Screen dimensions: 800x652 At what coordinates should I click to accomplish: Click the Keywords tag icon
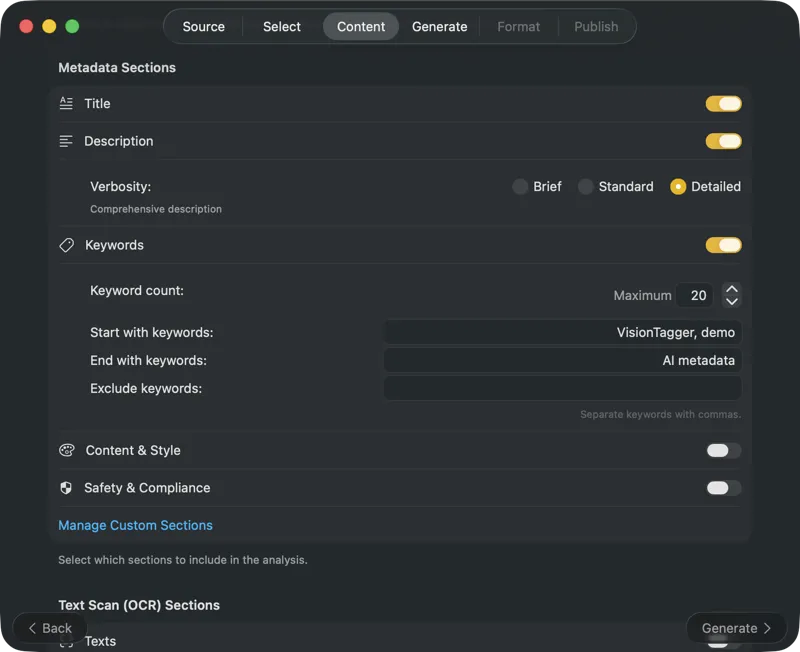tap(66, 245)
